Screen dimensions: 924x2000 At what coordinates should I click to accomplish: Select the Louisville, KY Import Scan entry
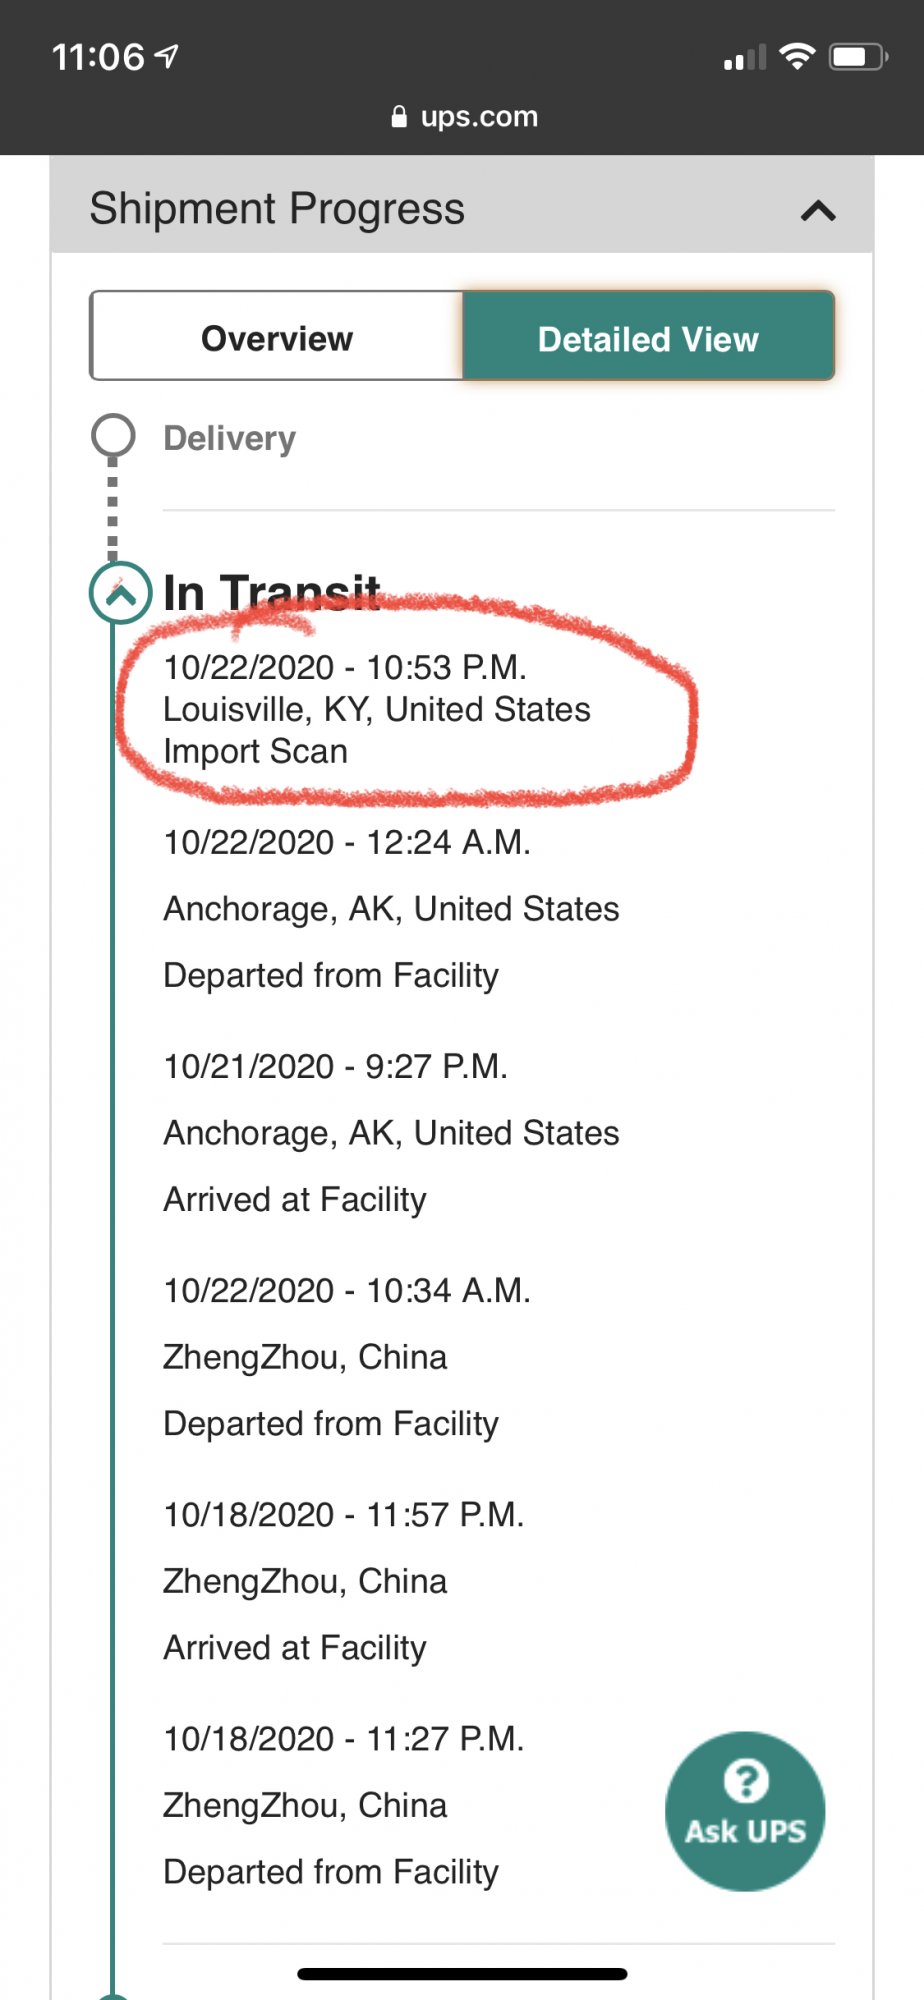[x=377, y=709]
